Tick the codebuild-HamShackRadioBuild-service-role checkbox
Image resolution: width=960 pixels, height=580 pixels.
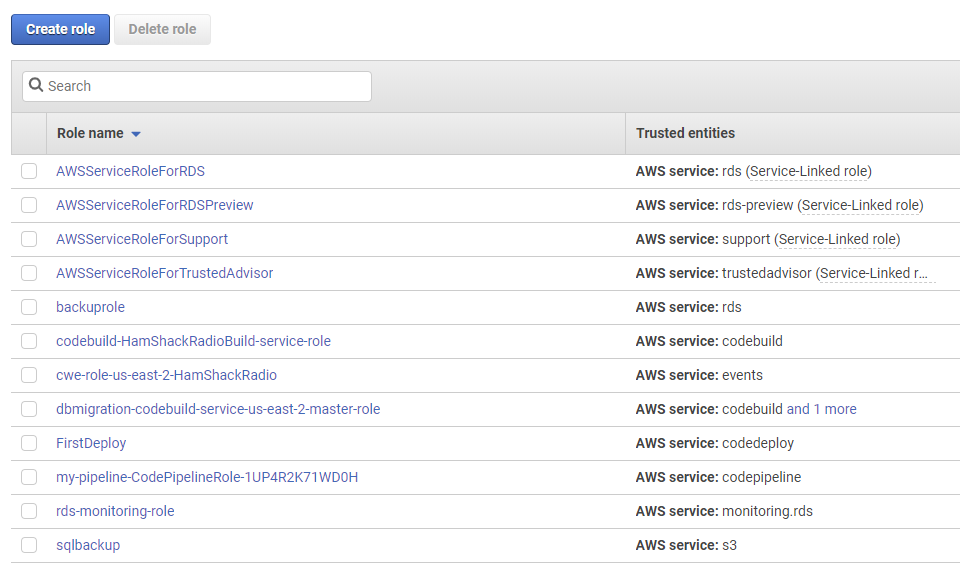tap(29, 341)
